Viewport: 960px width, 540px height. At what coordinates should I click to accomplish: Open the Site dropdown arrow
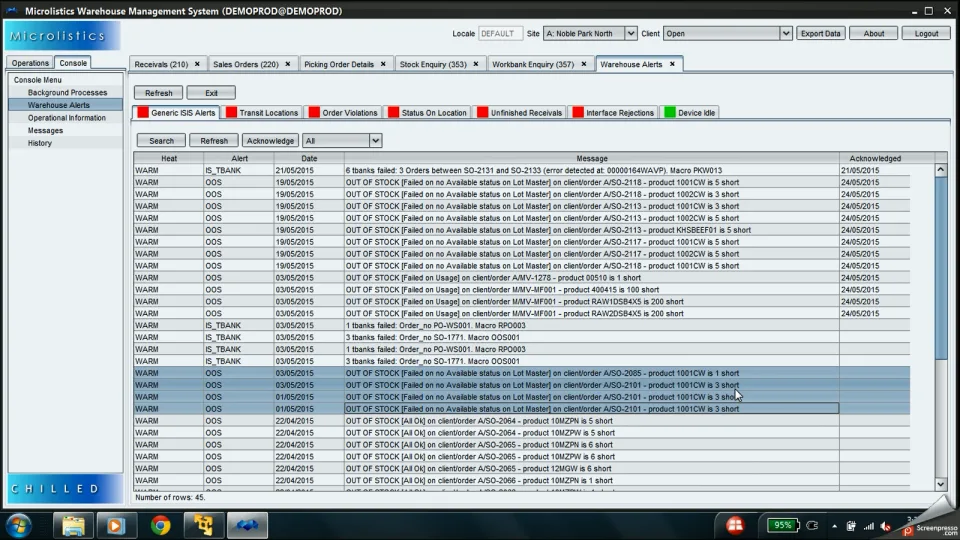630,33
